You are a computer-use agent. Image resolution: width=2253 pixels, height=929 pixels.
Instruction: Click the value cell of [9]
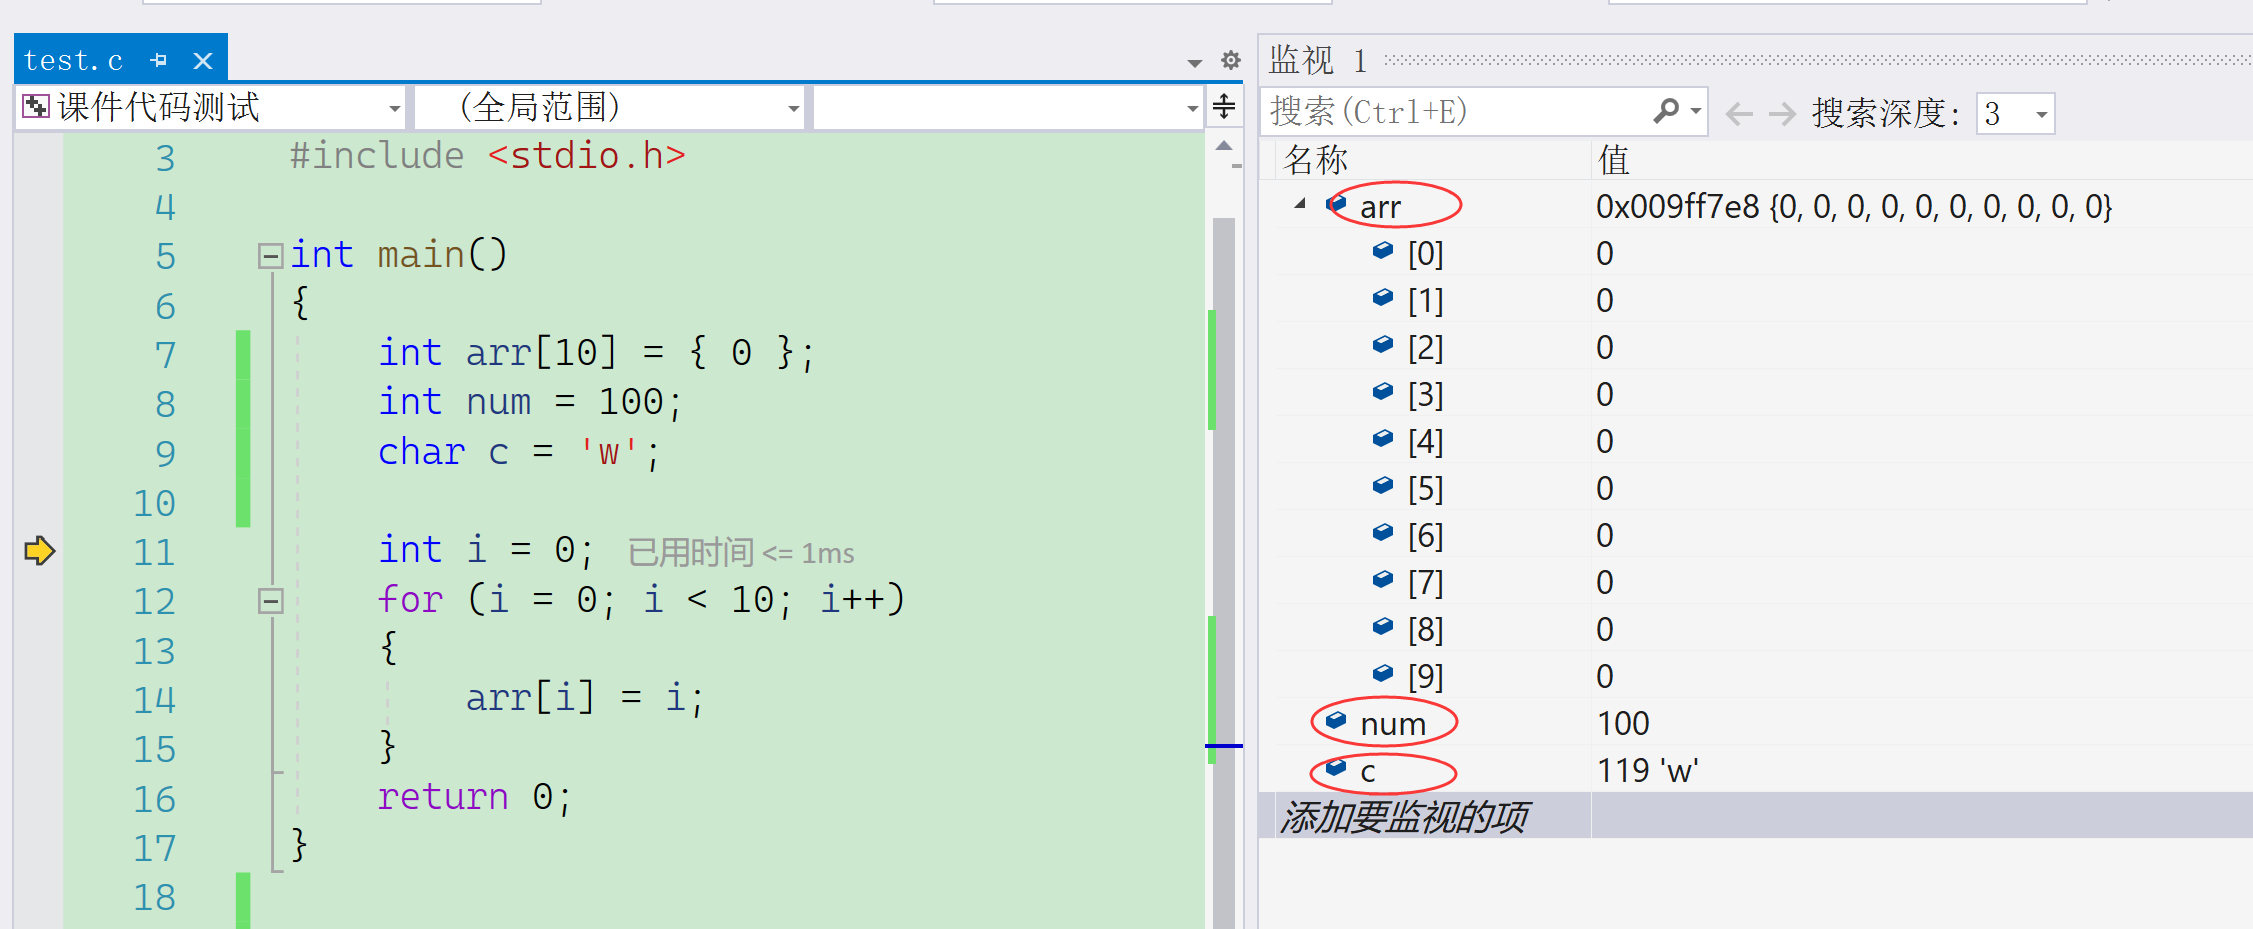pyautogui.click(x=1922, y=677)
